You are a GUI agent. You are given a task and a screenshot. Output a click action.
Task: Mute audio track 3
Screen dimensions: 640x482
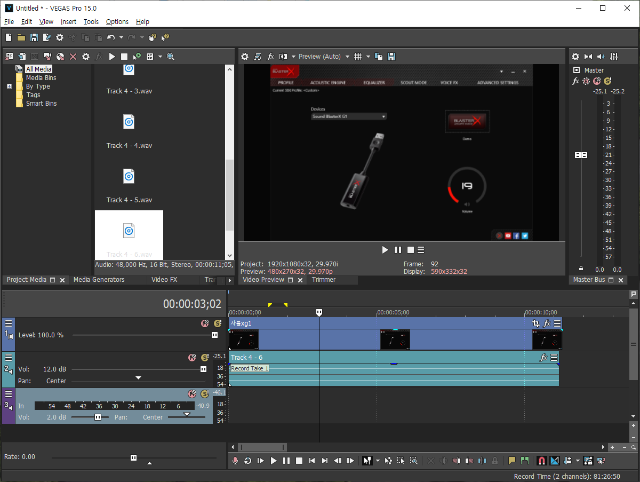point(192,394)
